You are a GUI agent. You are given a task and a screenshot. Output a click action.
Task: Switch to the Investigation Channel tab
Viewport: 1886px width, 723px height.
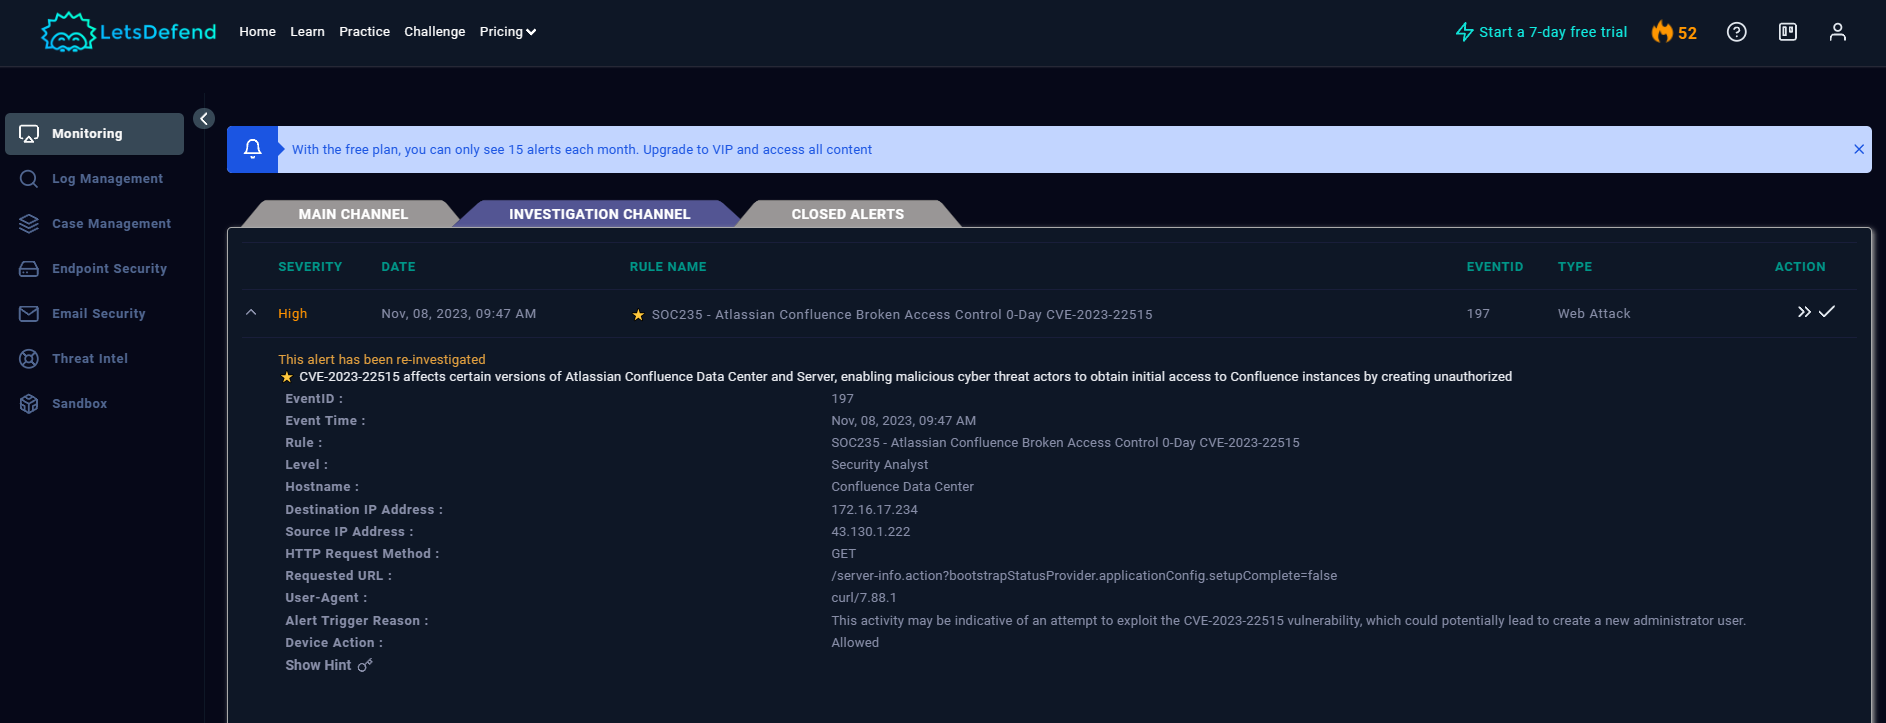click(x=599, y=214)
